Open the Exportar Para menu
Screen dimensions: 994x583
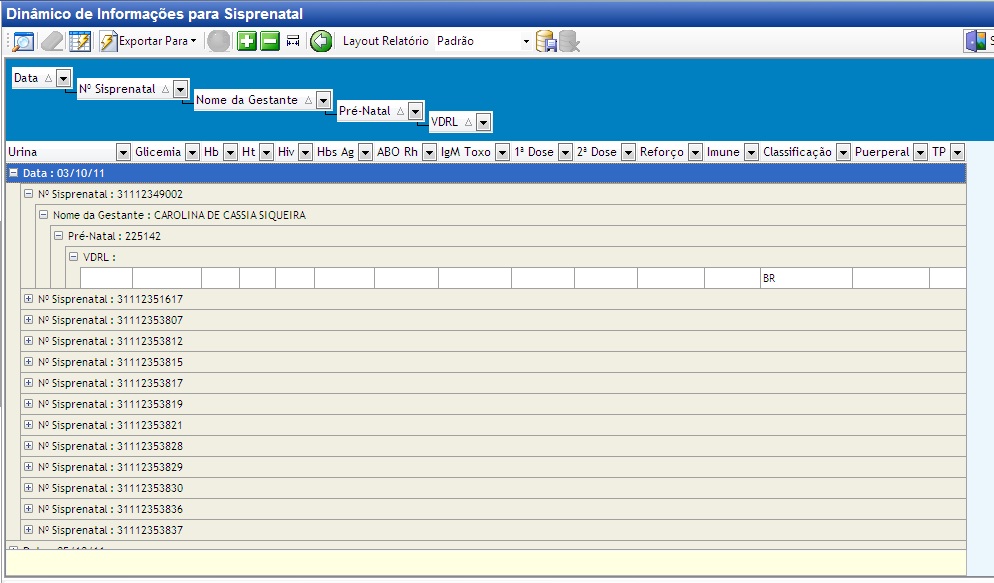coord(148,41)
